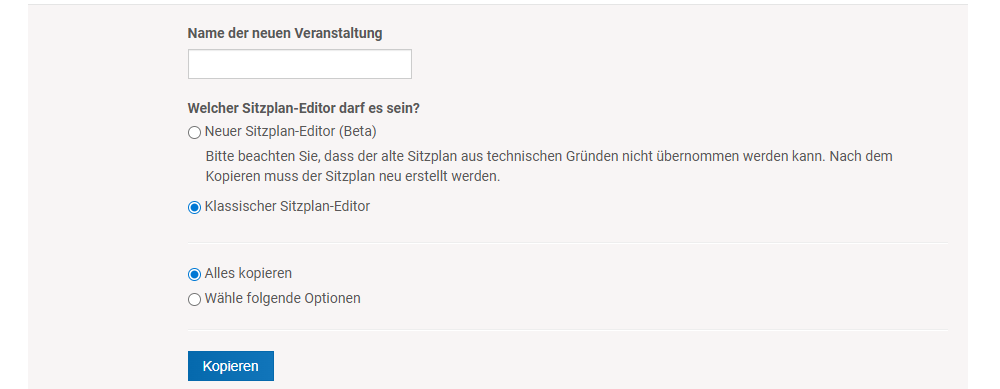Click the label text Neuer Sitzplan-Editor (Beta)
The image size is (1000, 389).
click(x=291, y=132)
